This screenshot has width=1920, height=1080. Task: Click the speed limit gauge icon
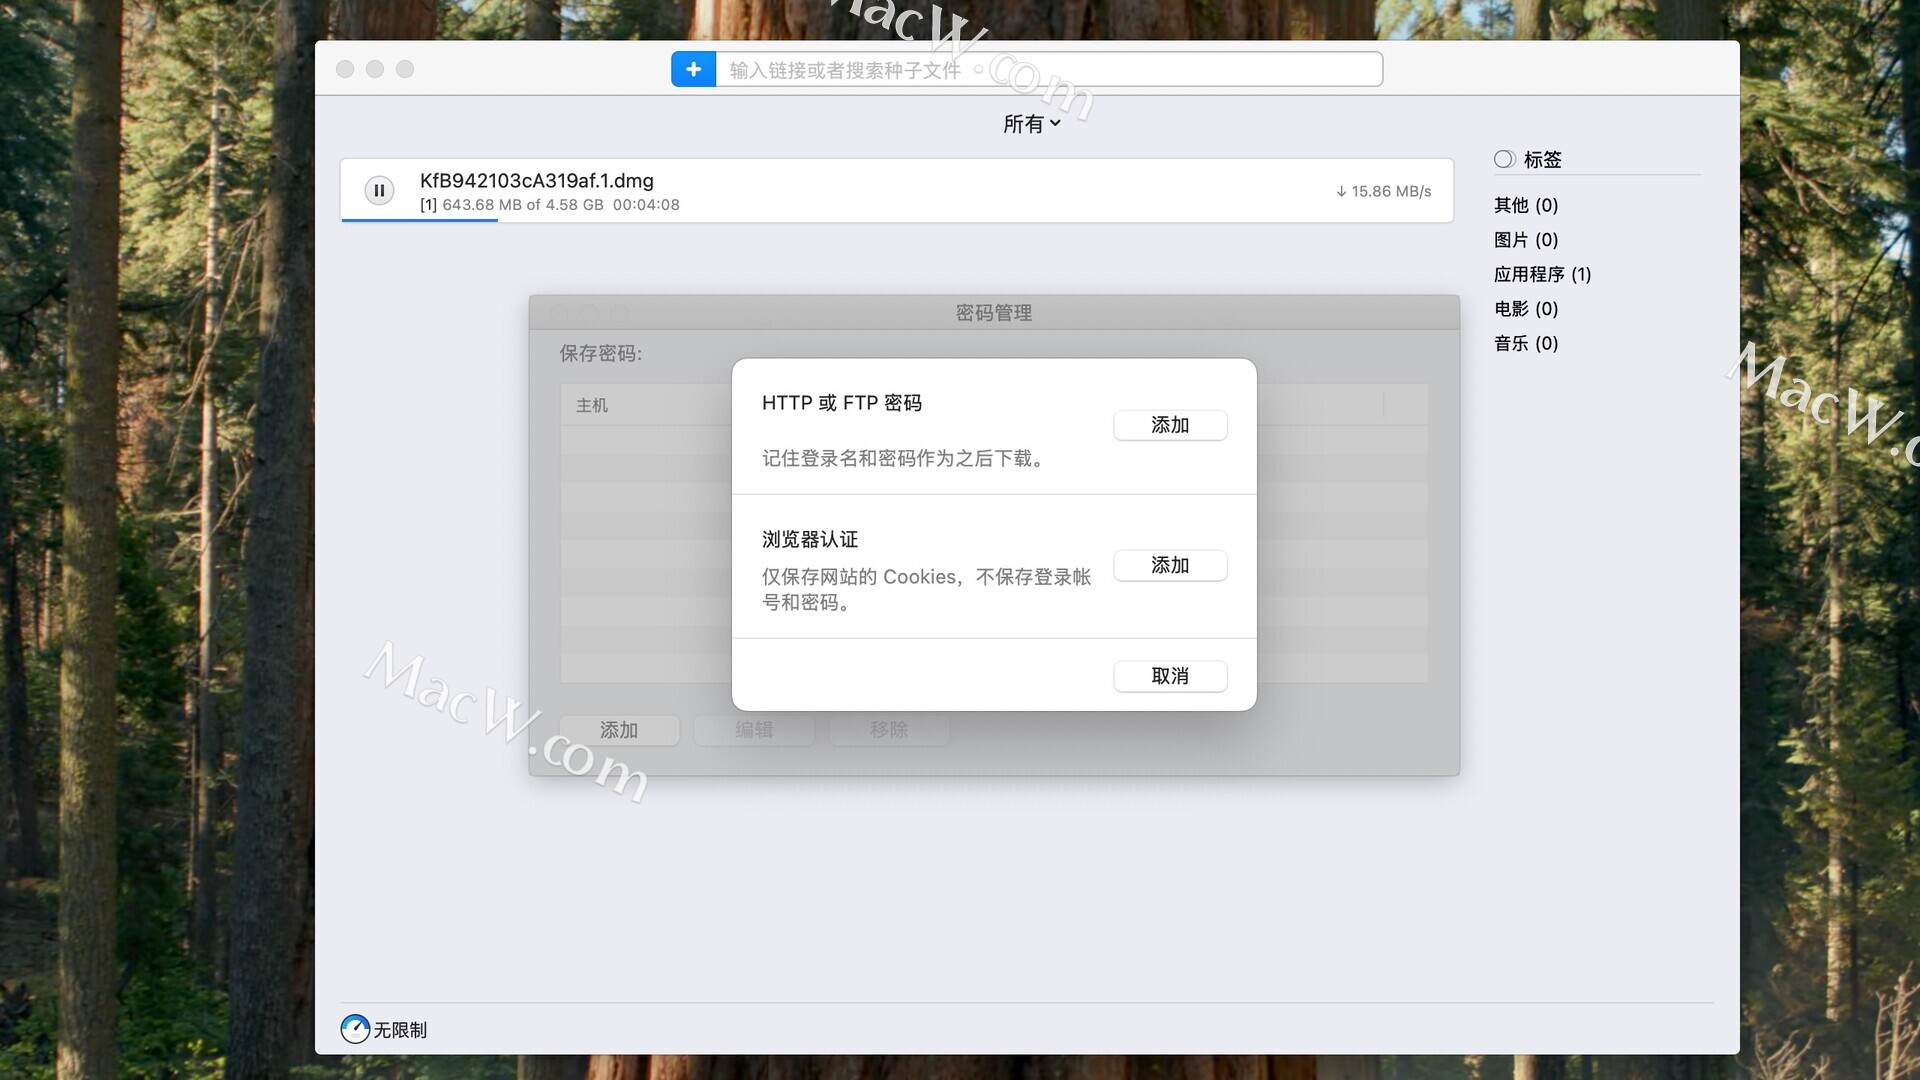355,1028
